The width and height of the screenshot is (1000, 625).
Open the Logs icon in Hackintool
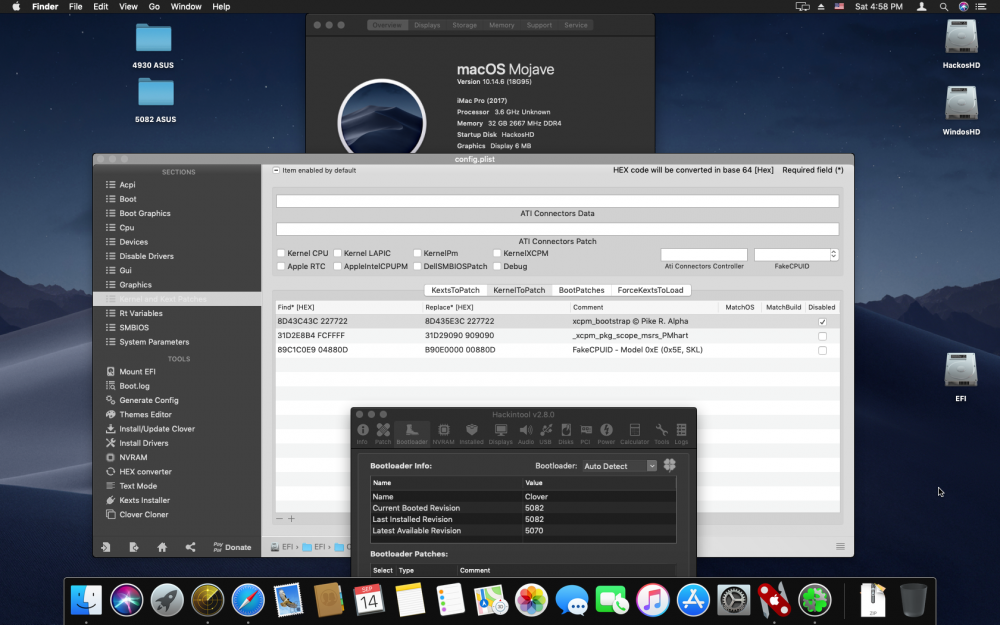(x=681, y=433)
